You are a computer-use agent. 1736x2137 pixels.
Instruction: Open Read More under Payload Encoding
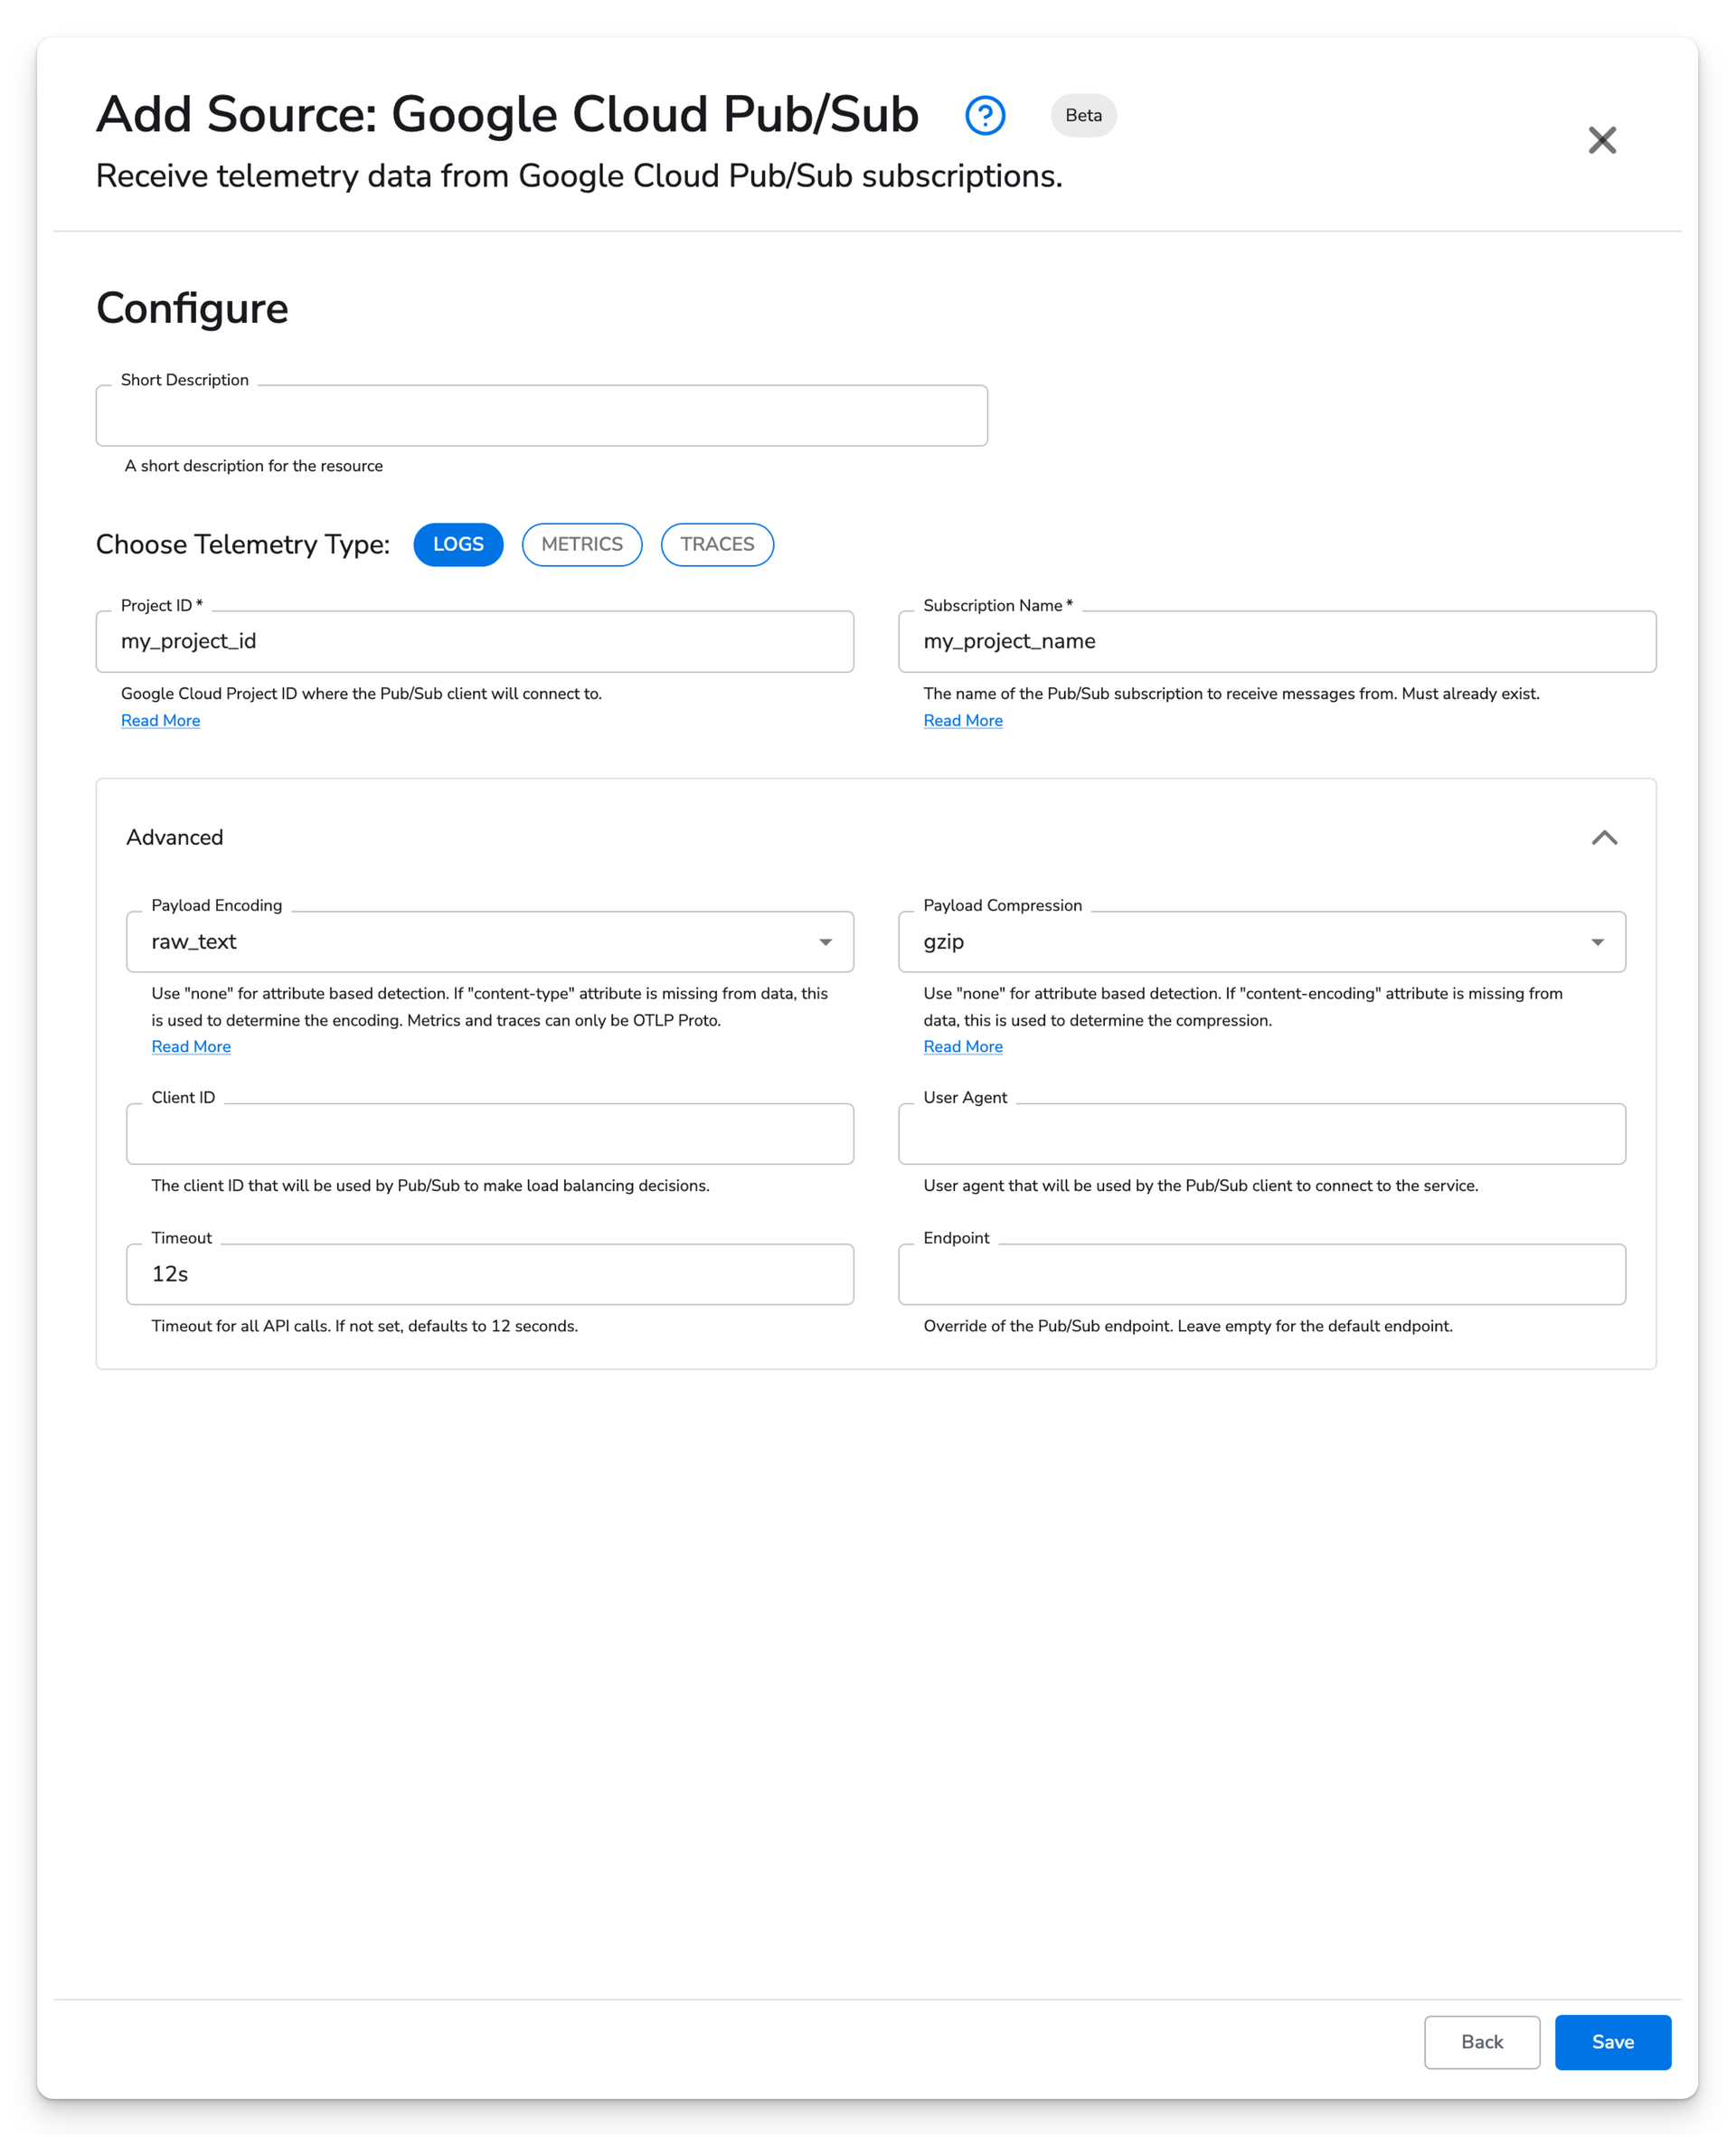(x=191, y=1046)
